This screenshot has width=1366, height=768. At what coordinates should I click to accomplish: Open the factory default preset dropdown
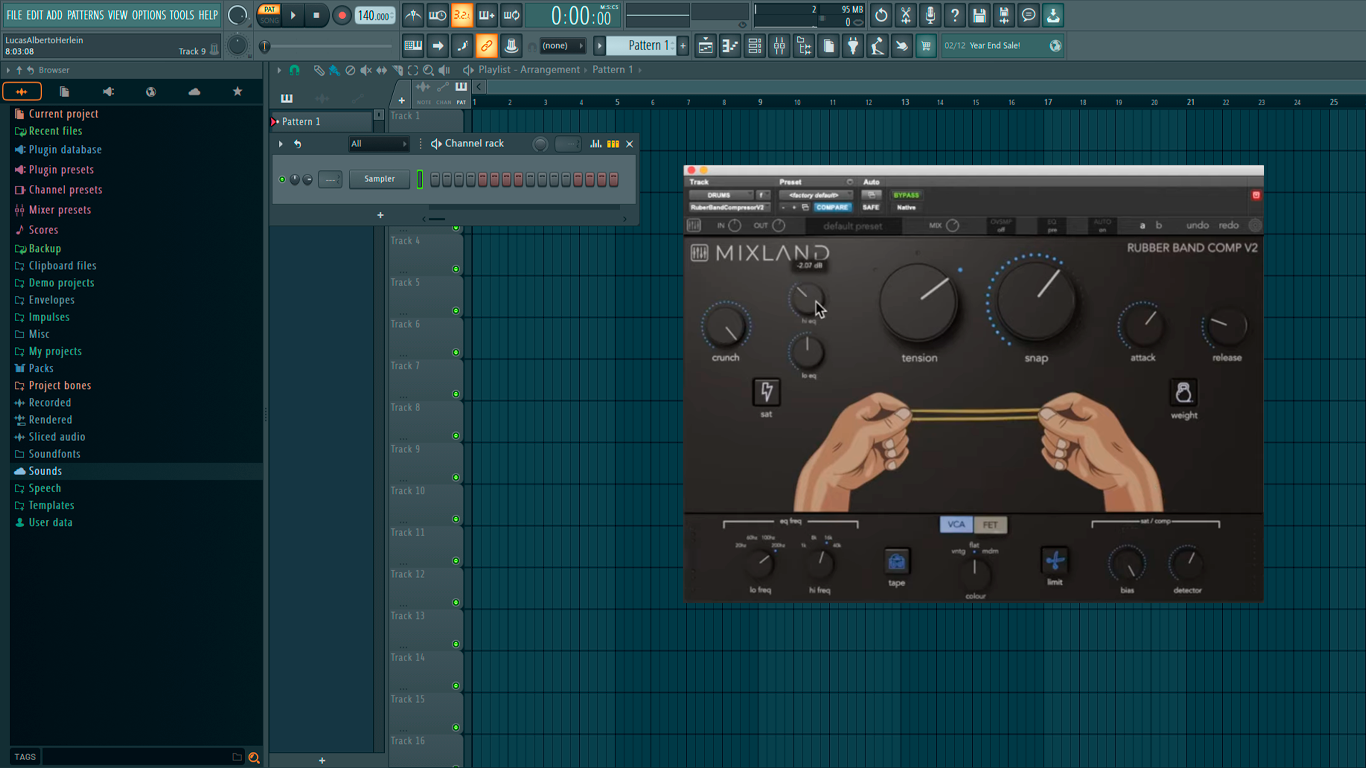point(816,195)
